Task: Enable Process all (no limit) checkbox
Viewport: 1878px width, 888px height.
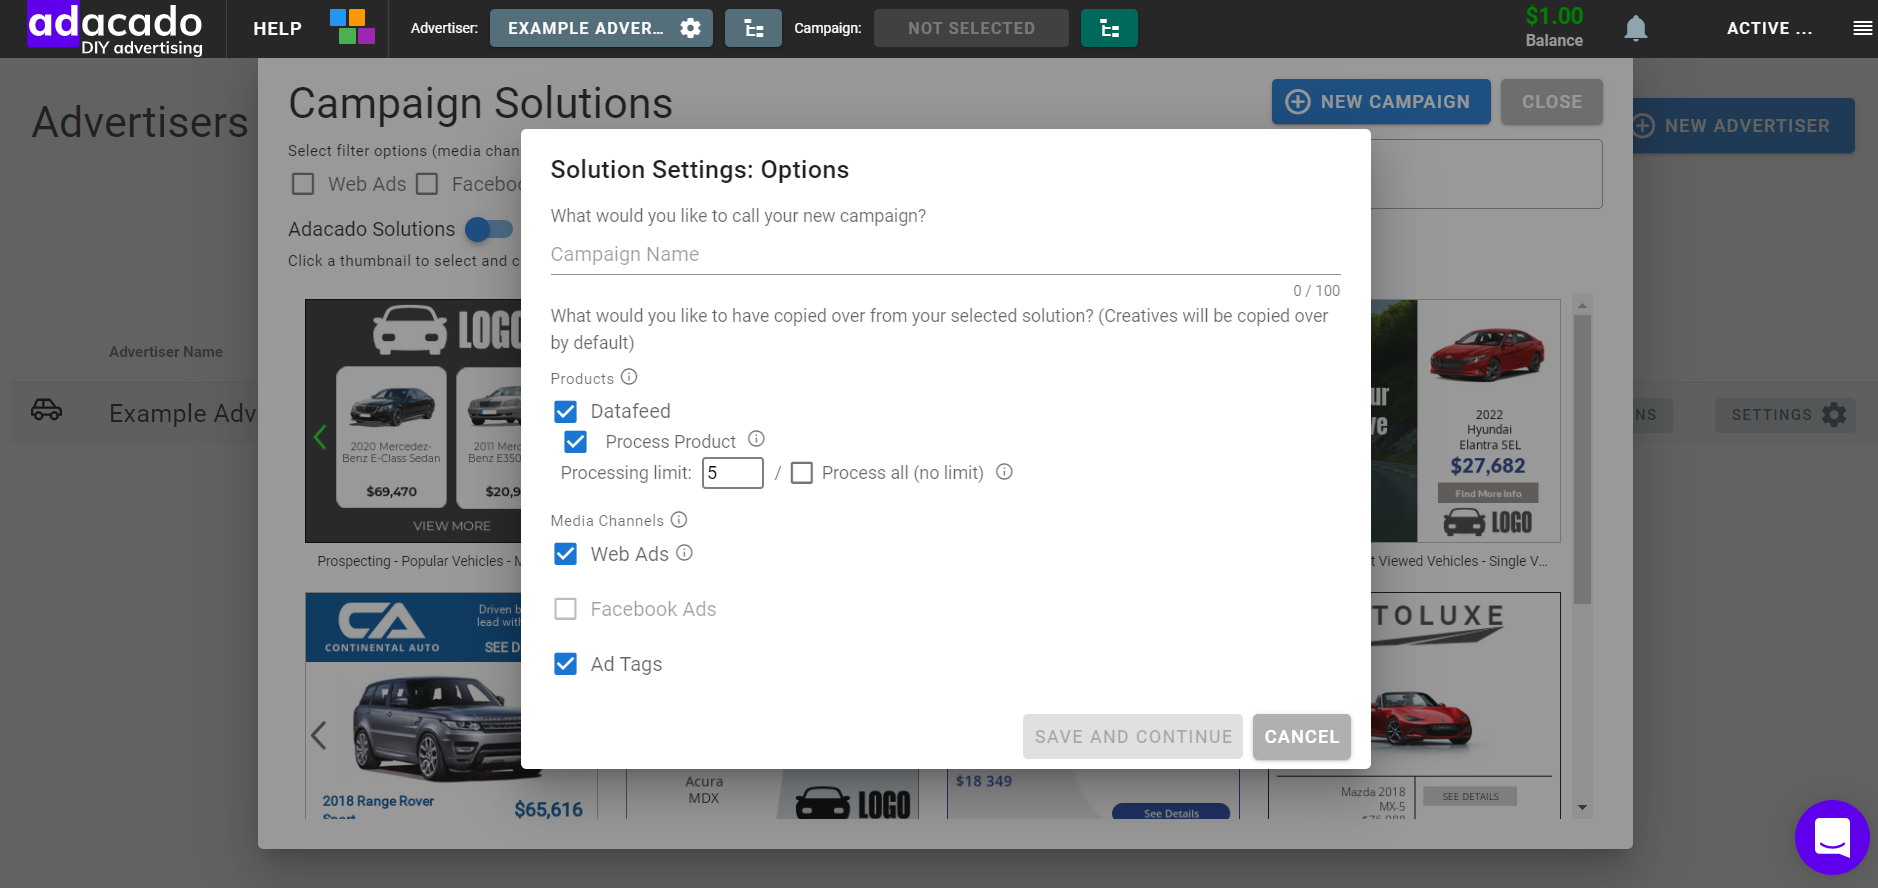Action: pyautogui.click(x=802, y=473)
